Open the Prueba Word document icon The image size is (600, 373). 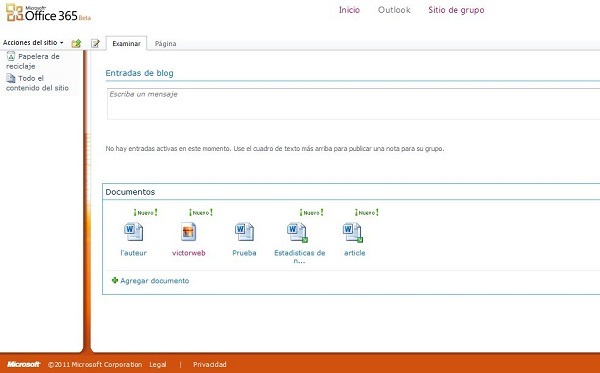point(244,232)
